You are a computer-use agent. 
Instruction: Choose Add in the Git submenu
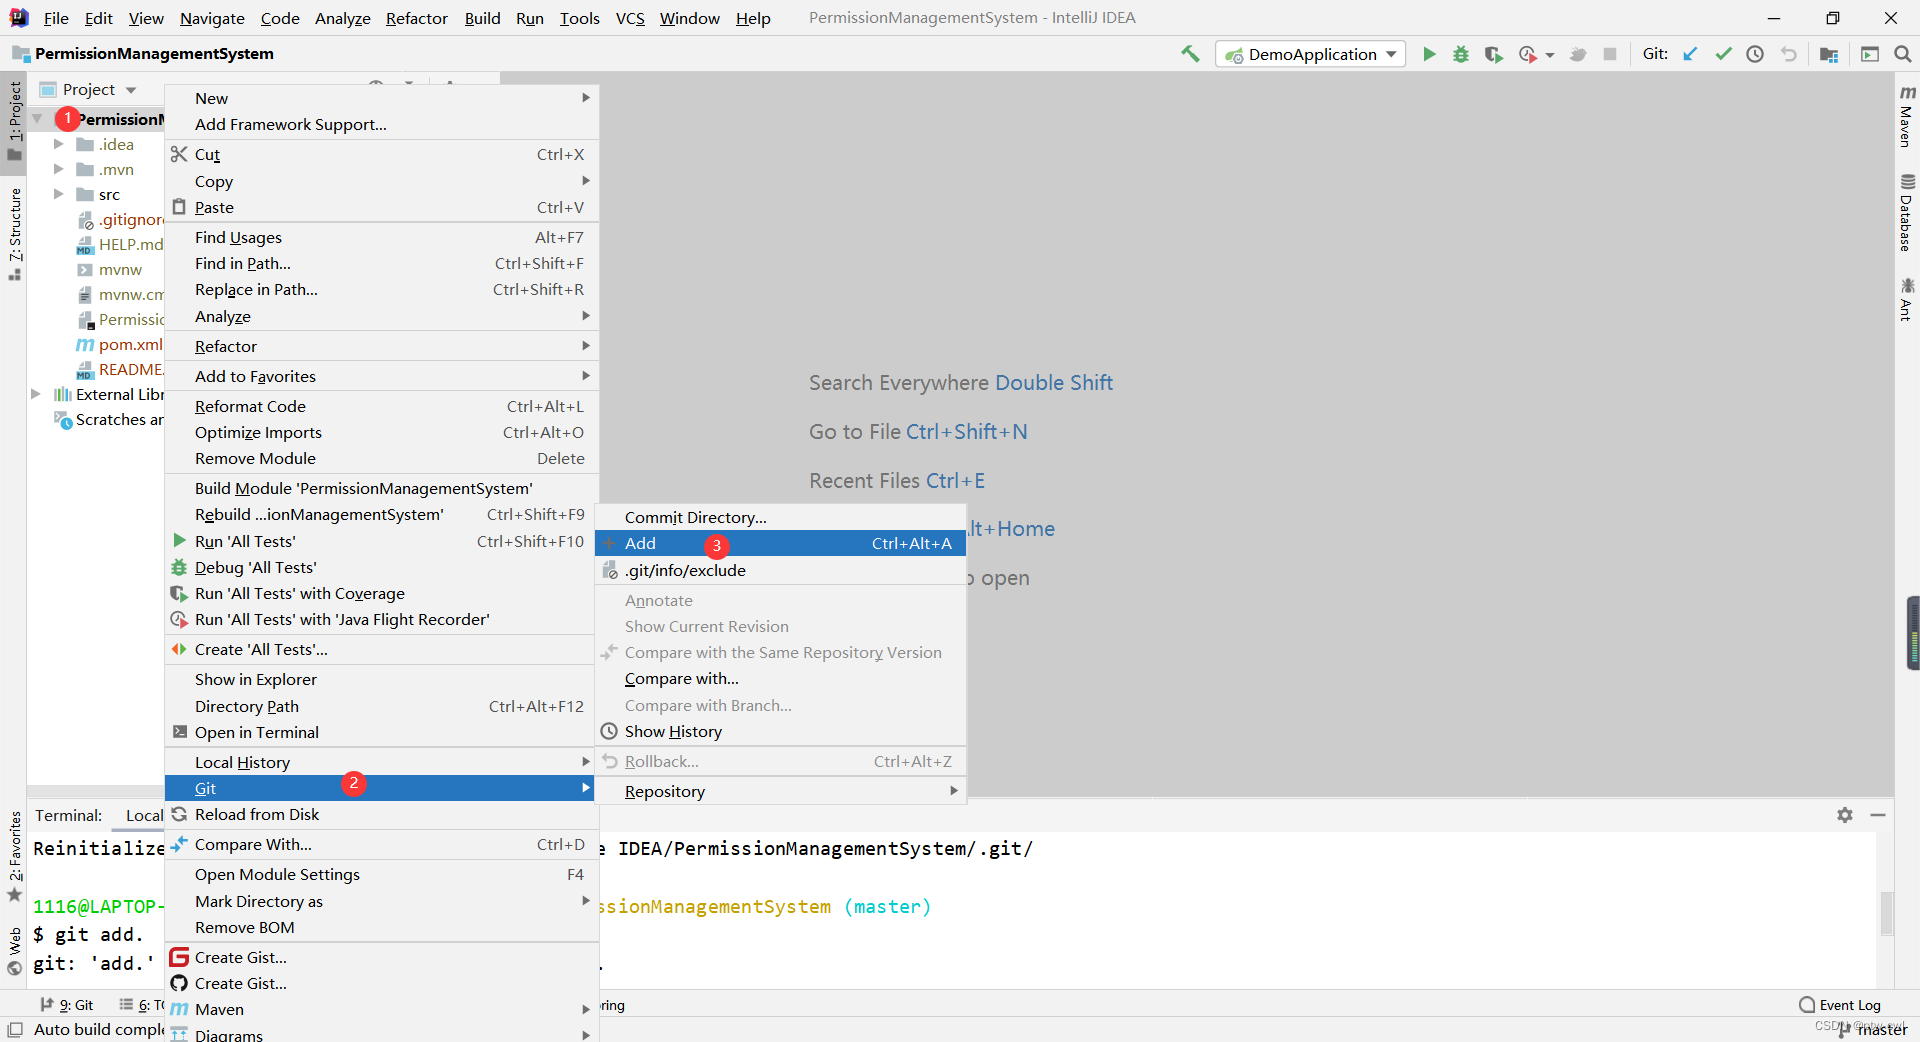[781, 543]
